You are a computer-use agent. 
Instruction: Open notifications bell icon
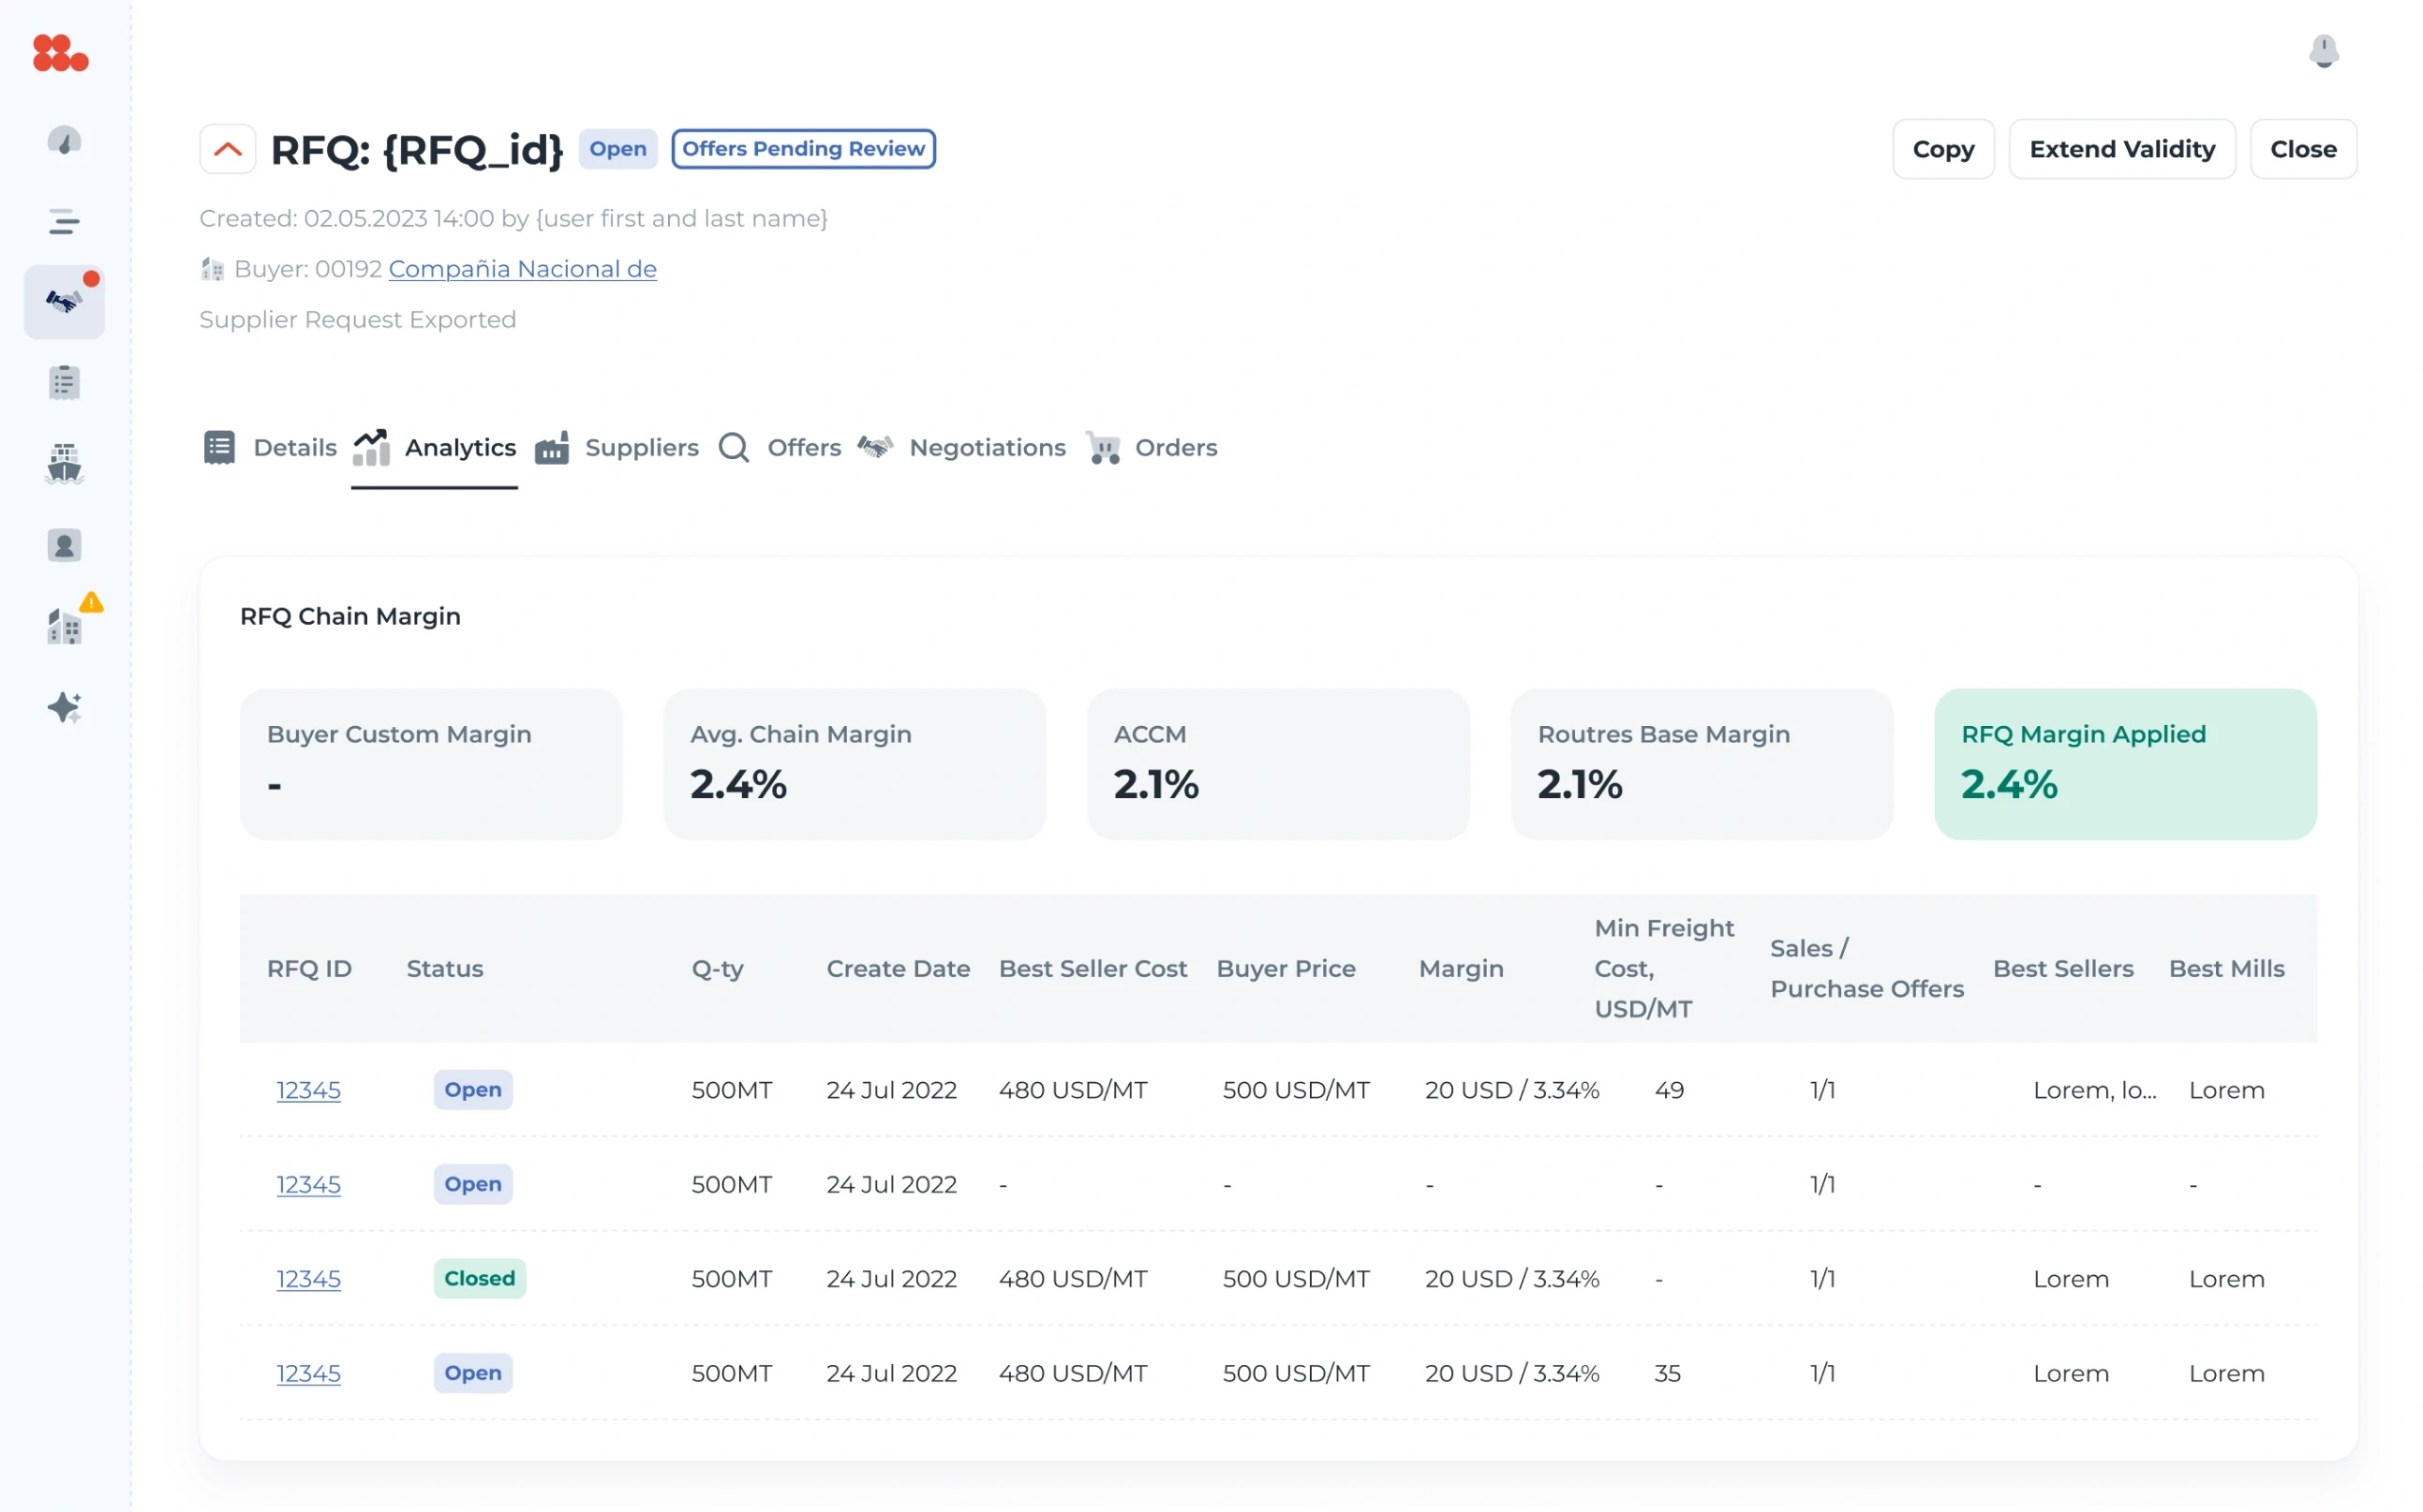coord(2323,51)
